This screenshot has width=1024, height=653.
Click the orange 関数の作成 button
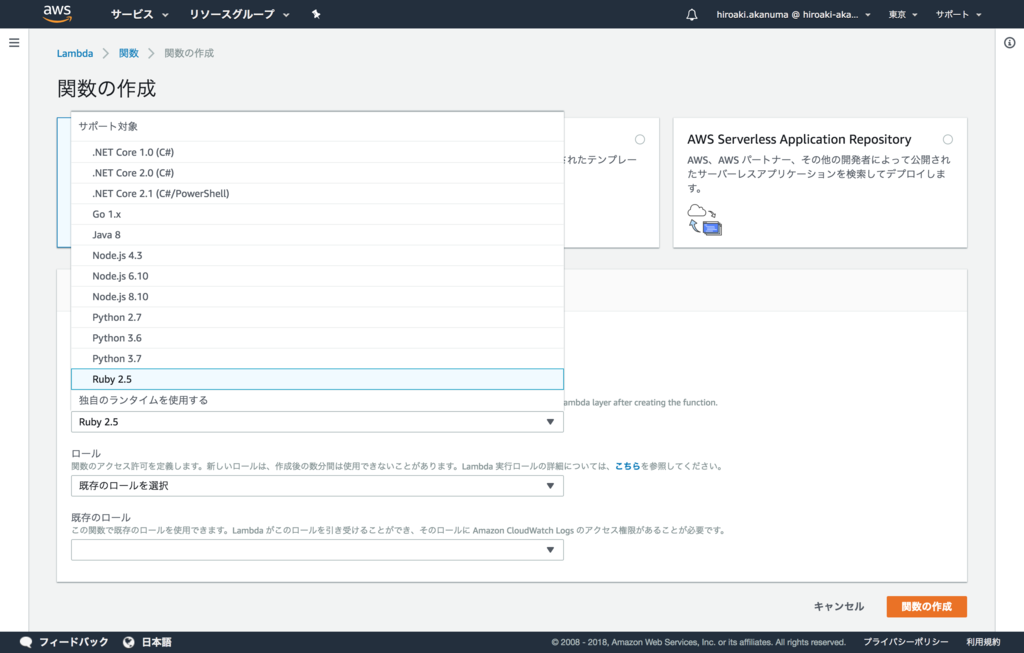click(927, 607)
